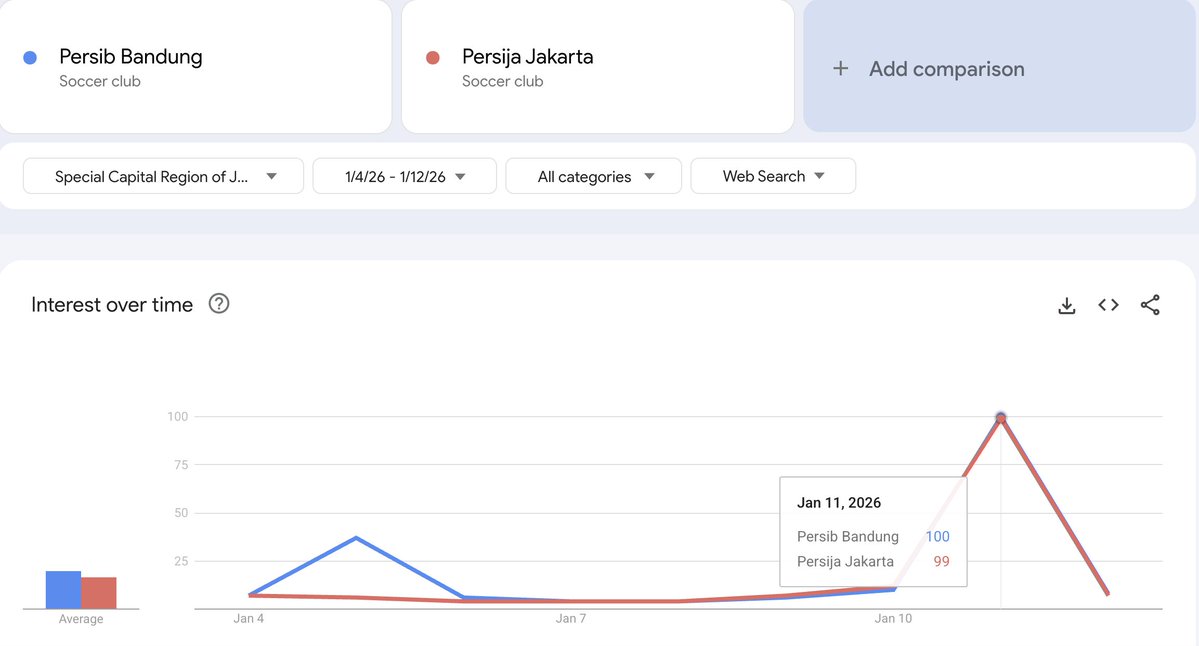The height and width of the screenshot is (646, 1199).
Task: Click the arrow on All categories filter
Action: 649,176
